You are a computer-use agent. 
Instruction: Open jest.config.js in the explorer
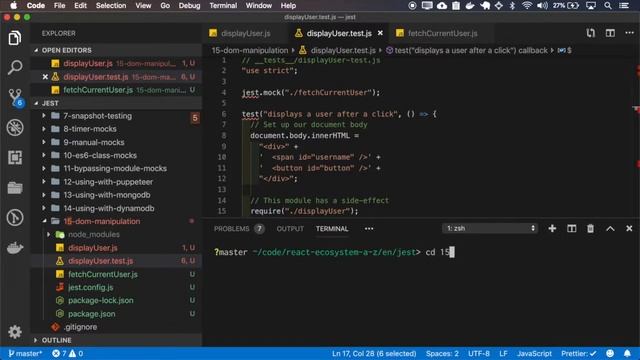tap(91, 287)
